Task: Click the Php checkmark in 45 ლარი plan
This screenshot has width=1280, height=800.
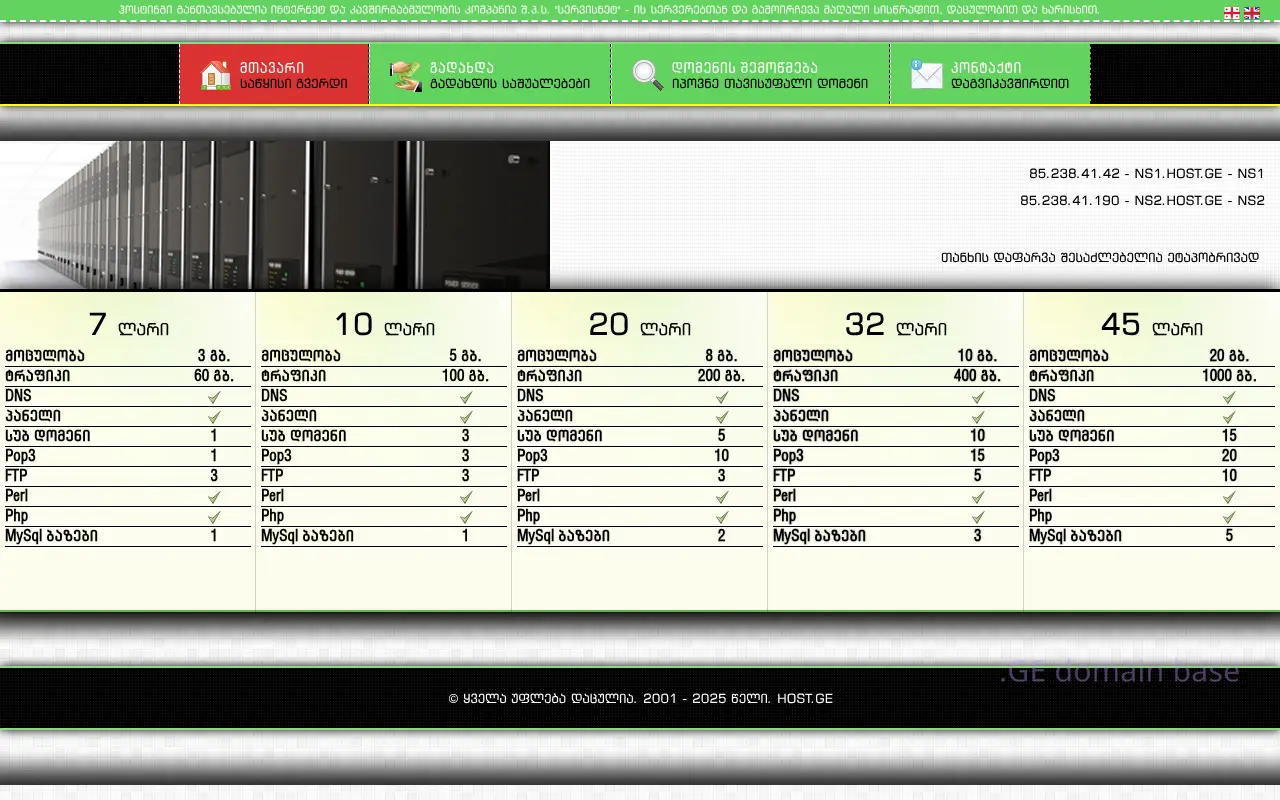Action: pos(1229,517)
